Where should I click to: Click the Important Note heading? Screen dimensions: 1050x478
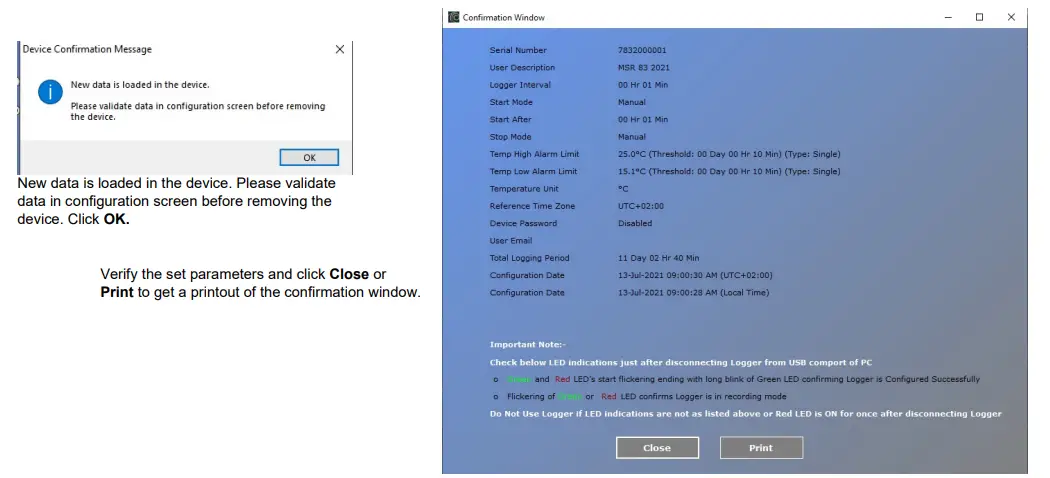(x=528, y=345)
